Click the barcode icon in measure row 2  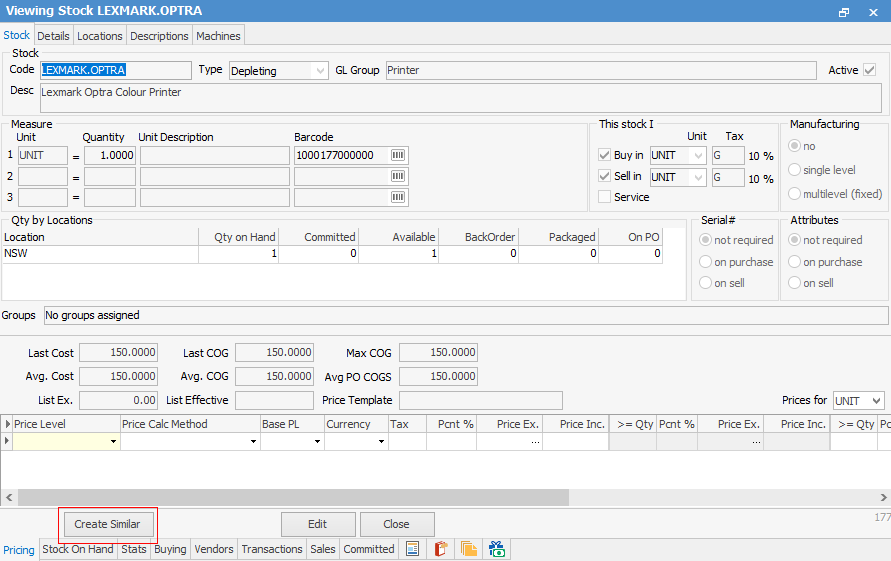point(398,176)
